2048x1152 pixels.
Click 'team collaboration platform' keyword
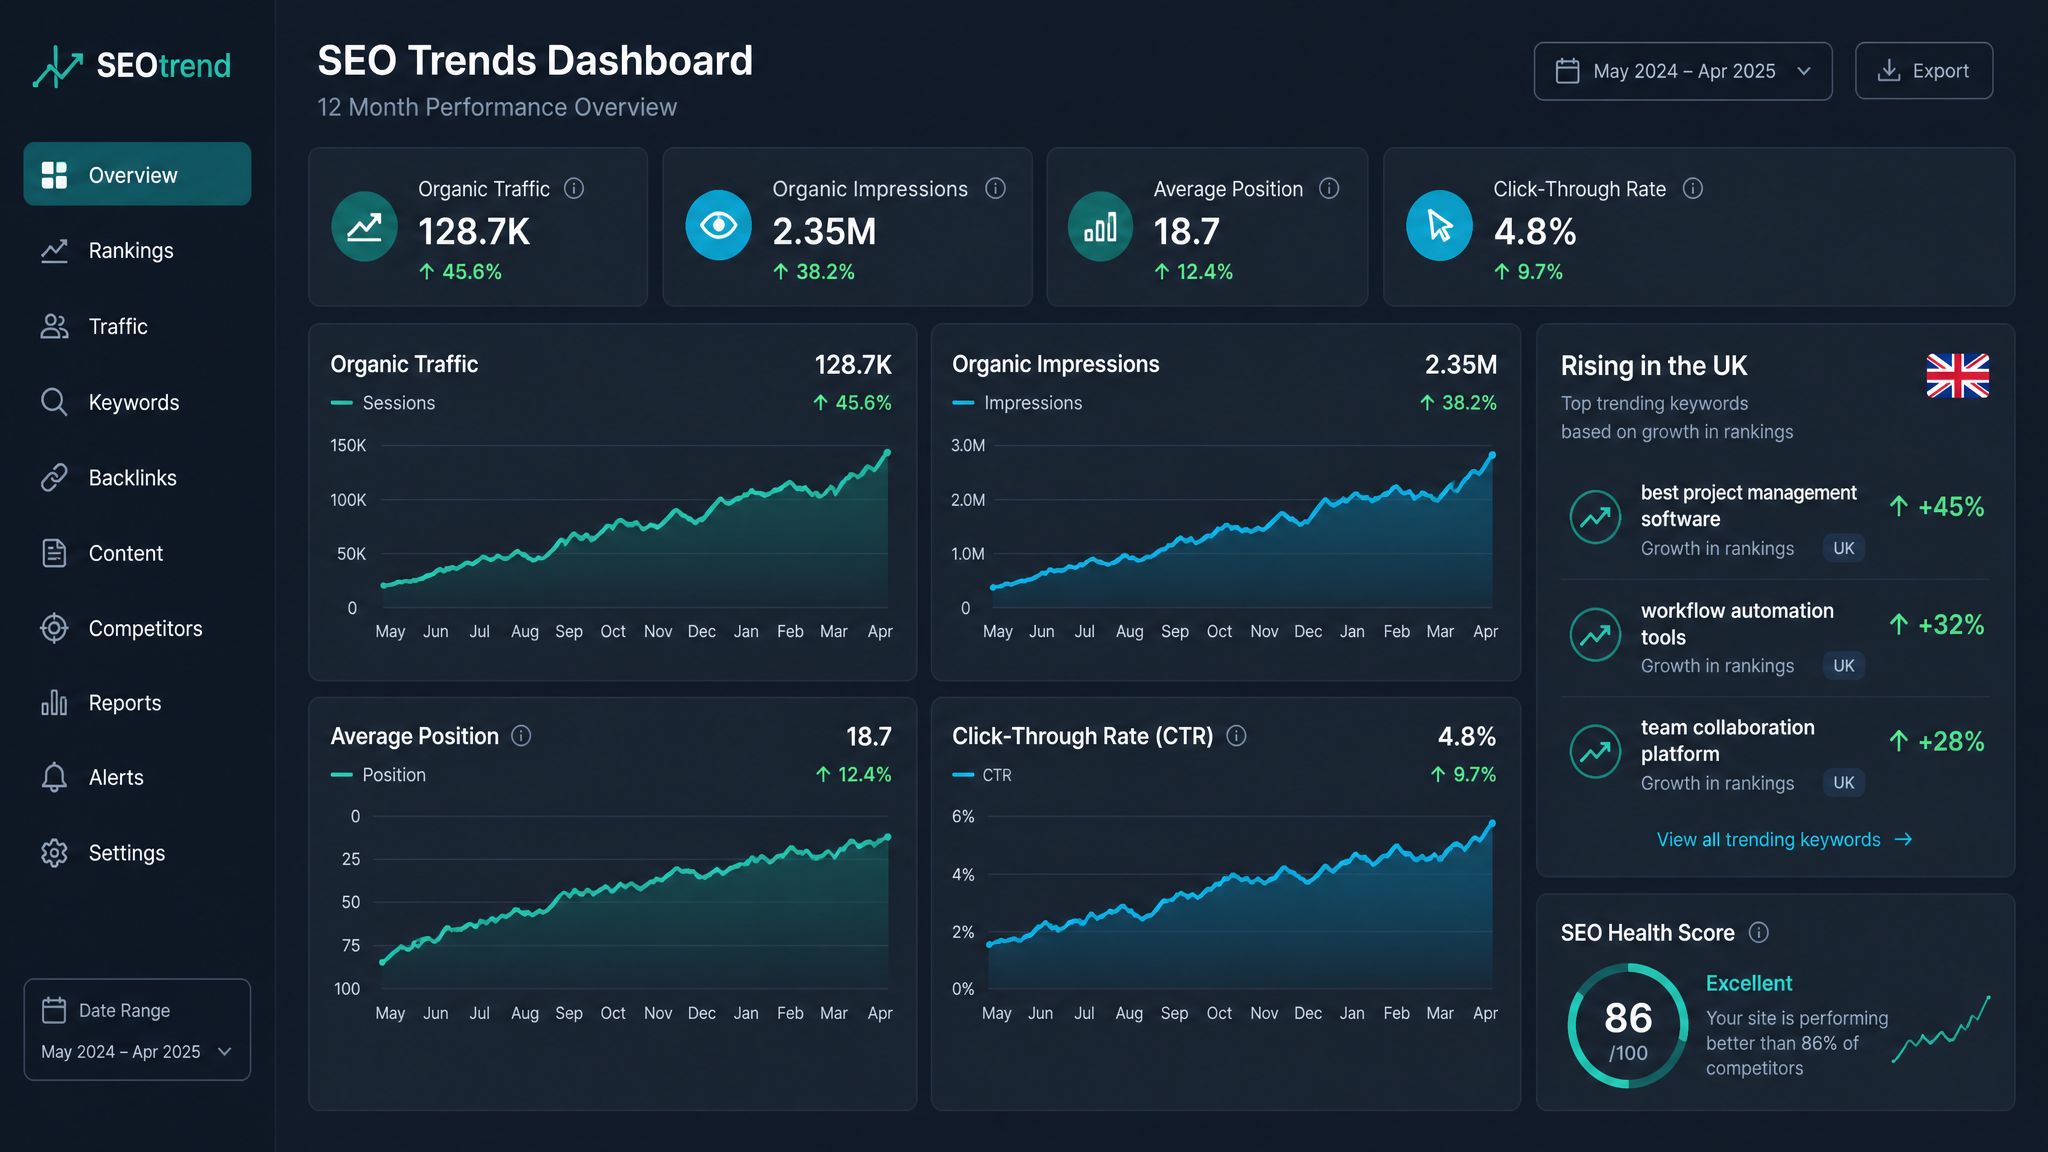1728,741
